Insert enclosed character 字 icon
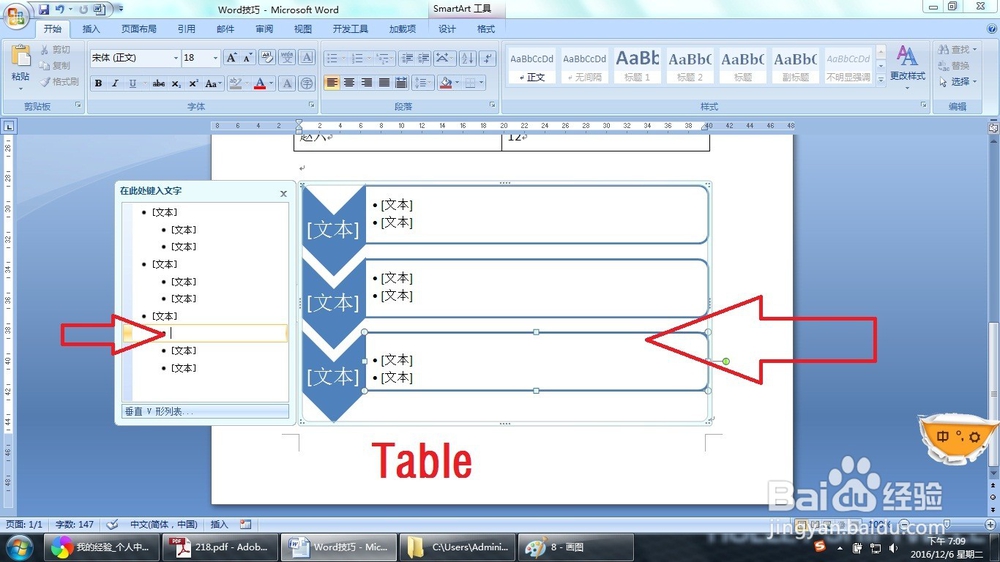The height and width of the screenshot is (562, 1000). tap(307, 84)
